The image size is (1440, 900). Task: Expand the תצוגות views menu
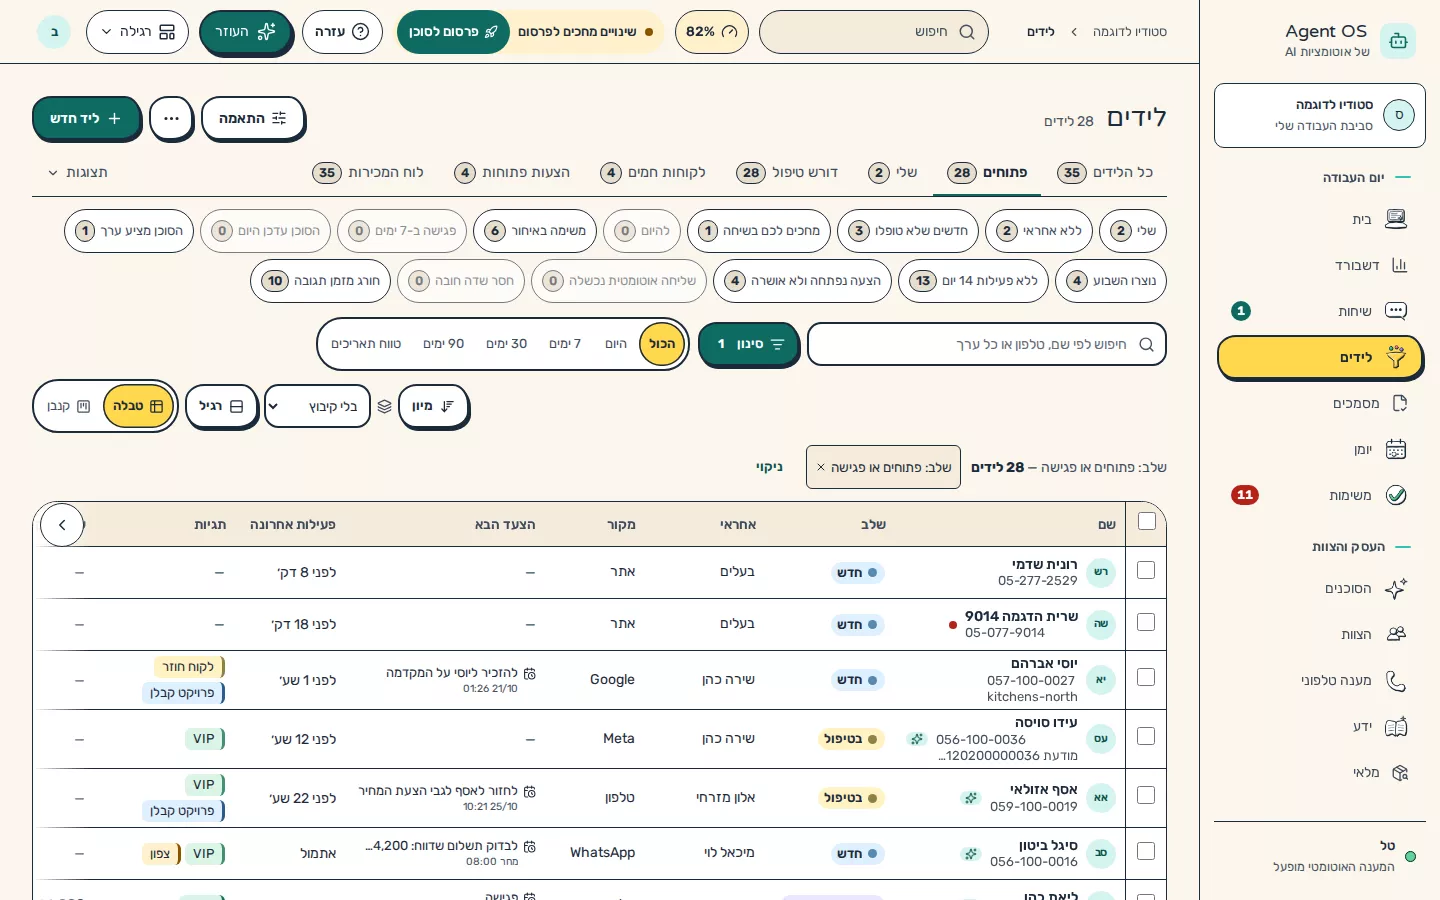(x=78, y=172)
